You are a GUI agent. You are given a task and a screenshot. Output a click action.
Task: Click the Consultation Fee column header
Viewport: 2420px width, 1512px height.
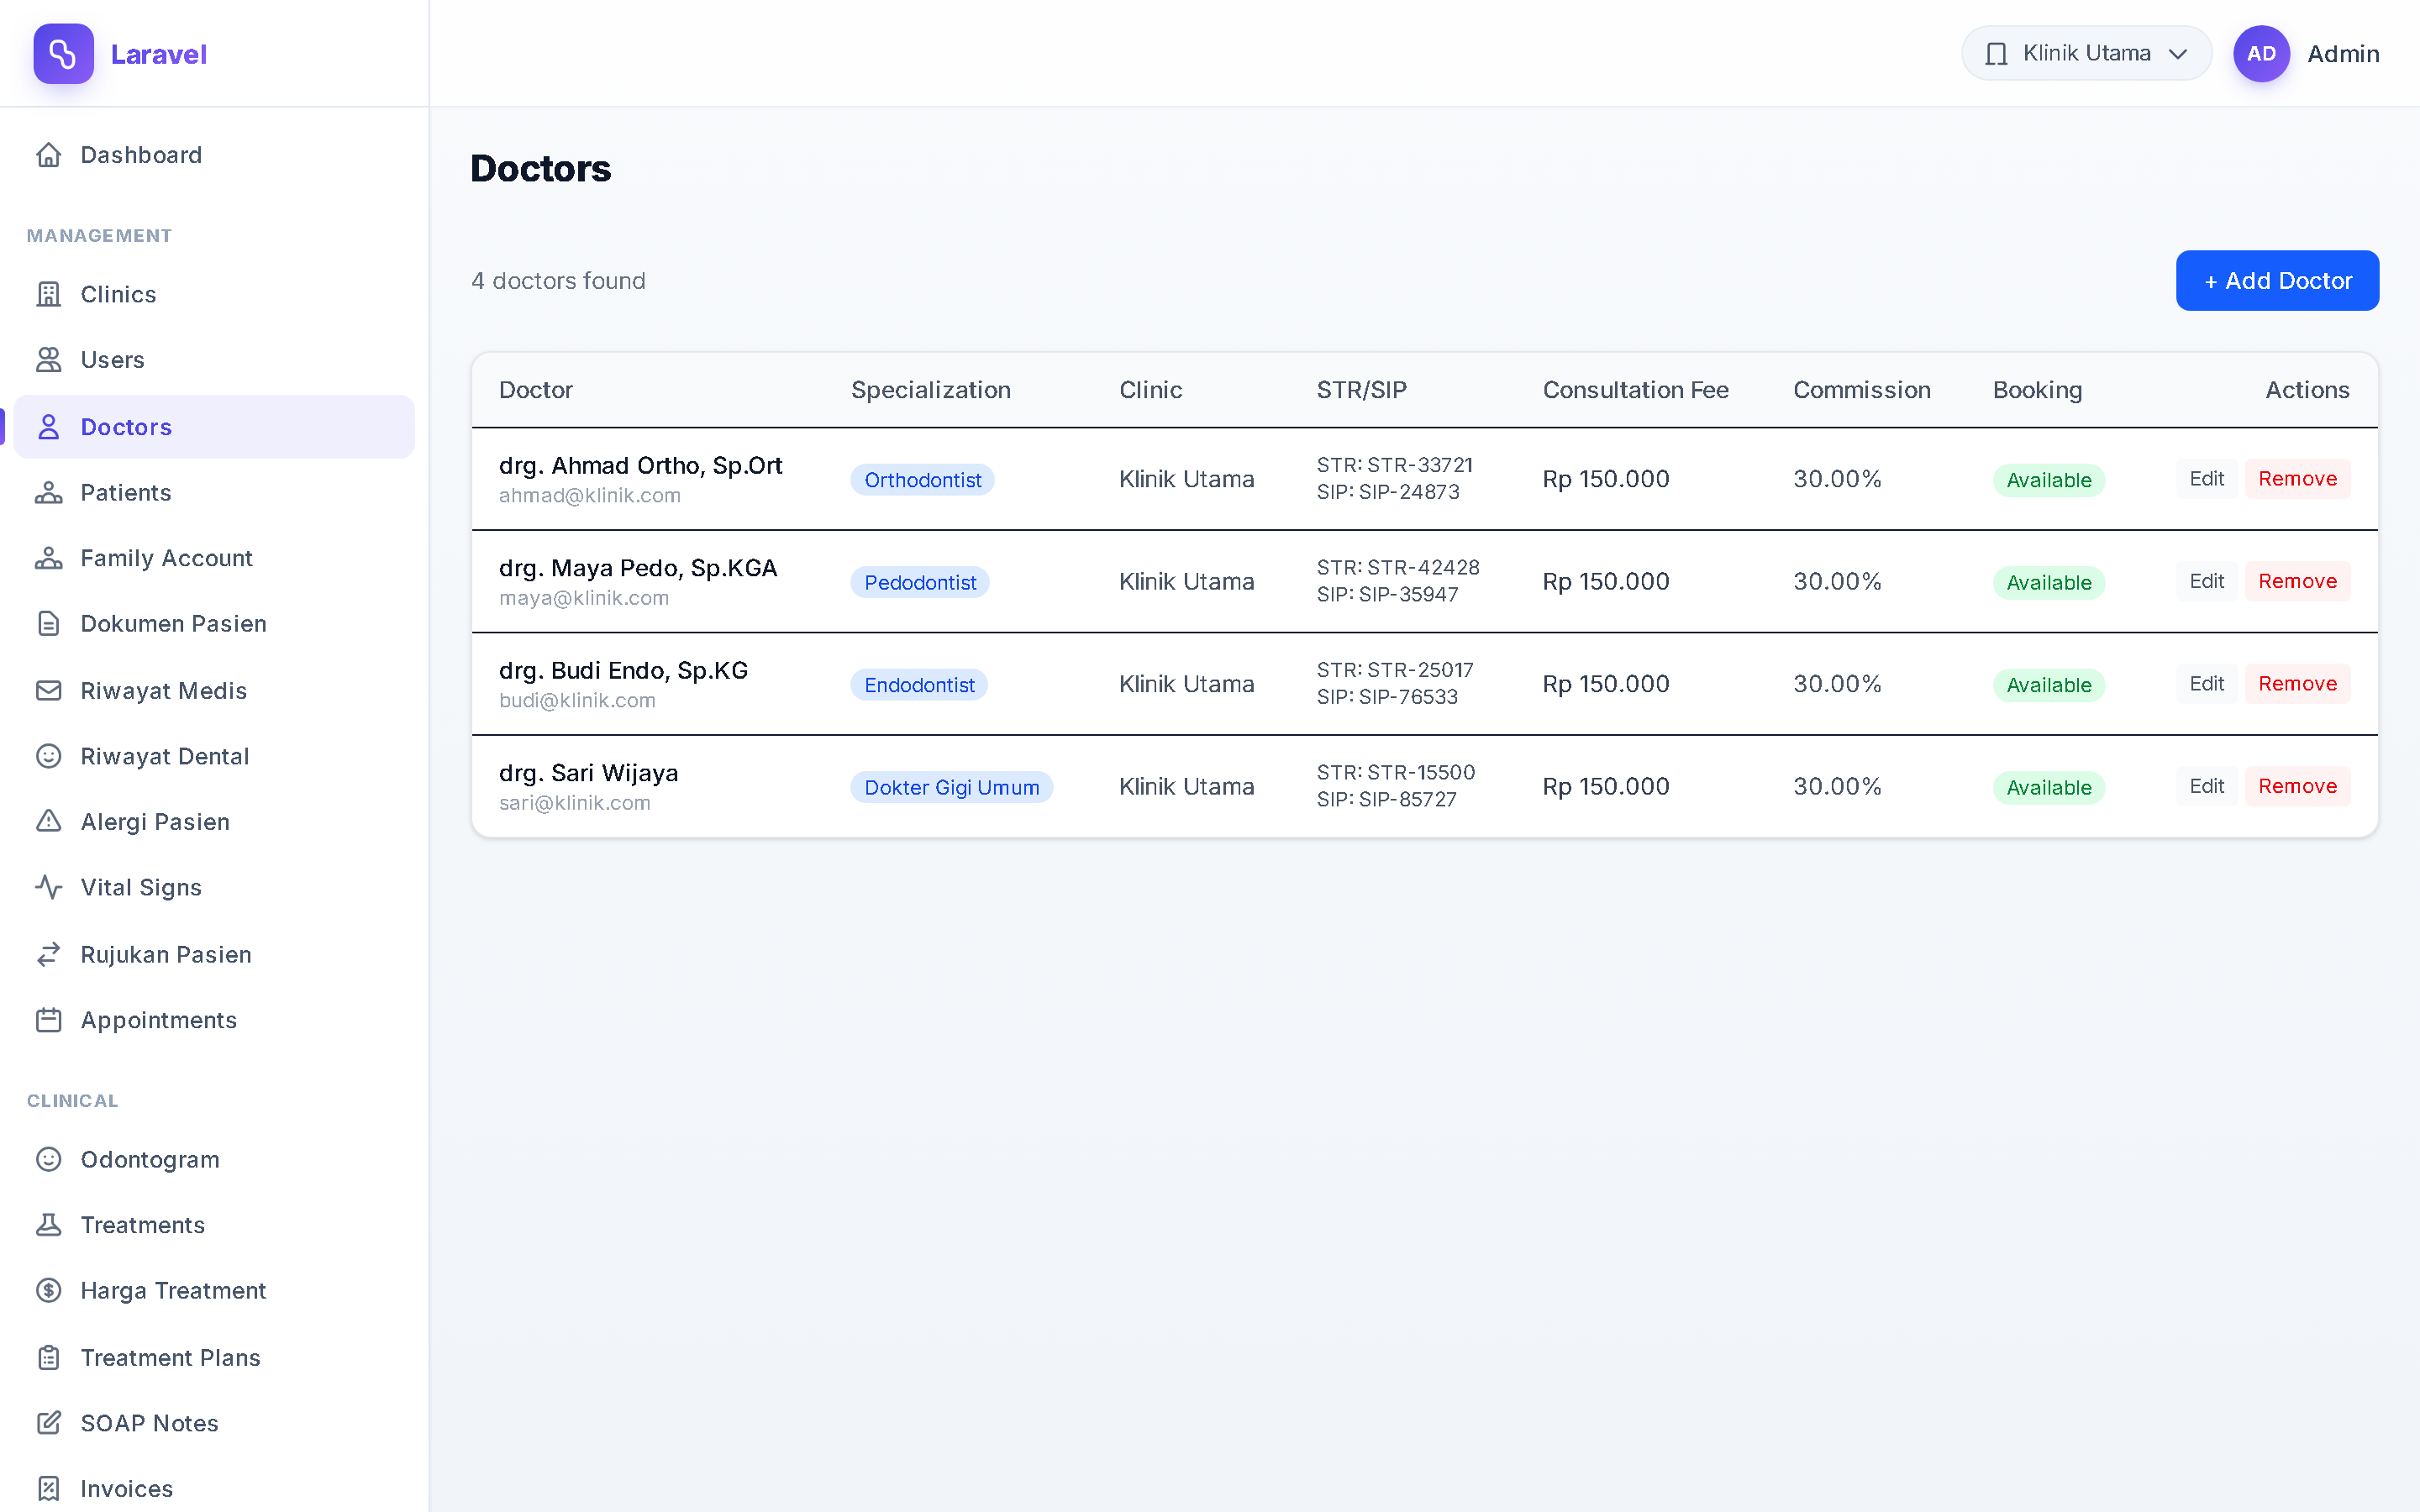1635,390
